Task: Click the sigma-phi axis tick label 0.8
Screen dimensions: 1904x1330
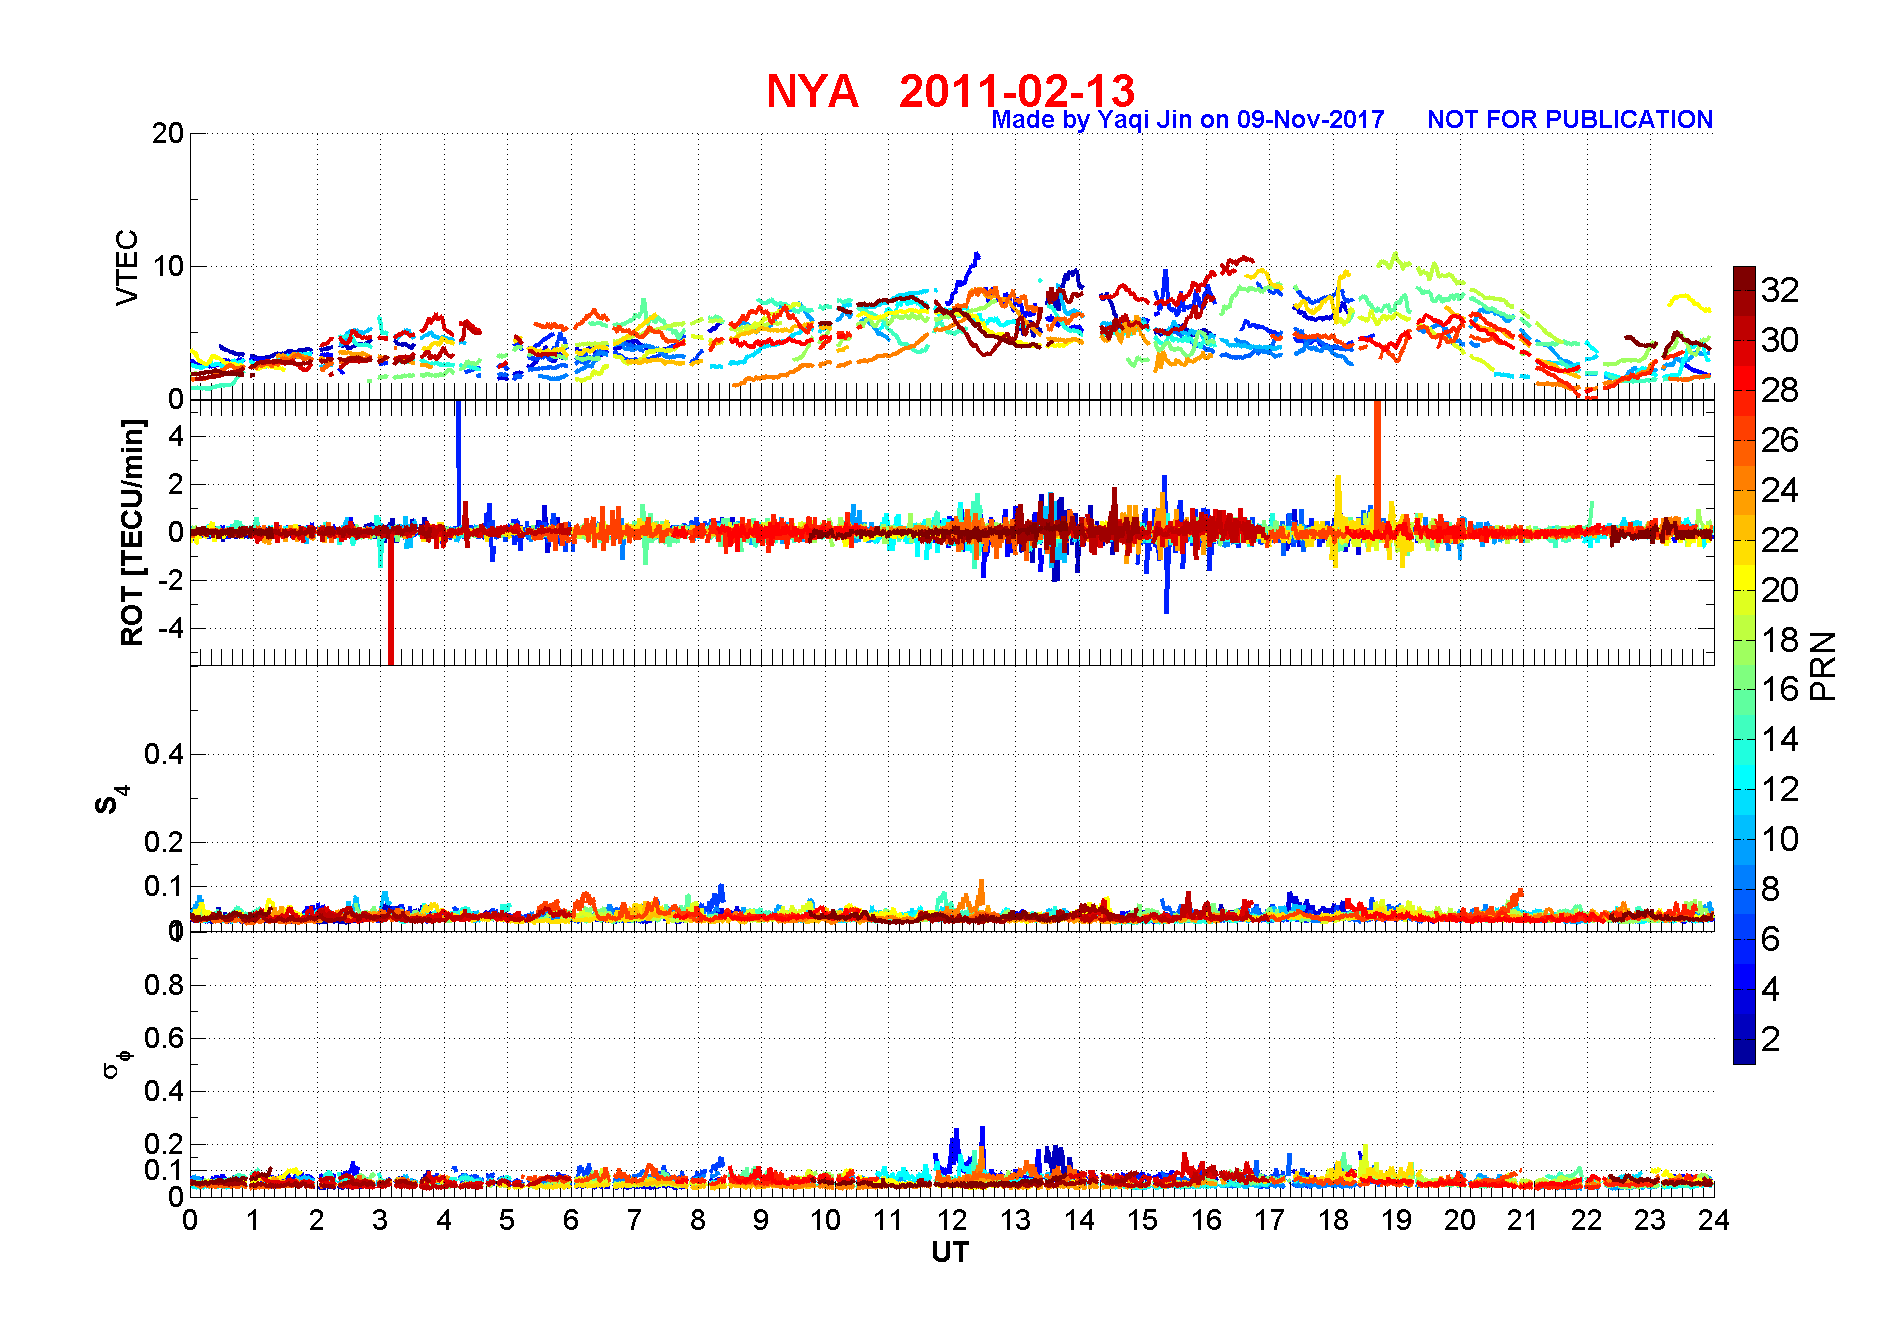Action: coord(164,986)
